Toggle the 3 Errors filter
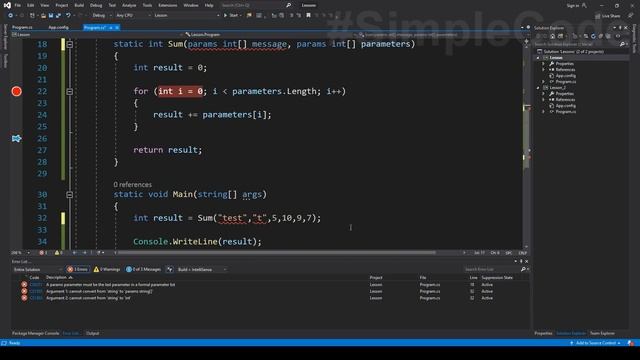This screenshot has width=640, height=360. coord(78,269)
